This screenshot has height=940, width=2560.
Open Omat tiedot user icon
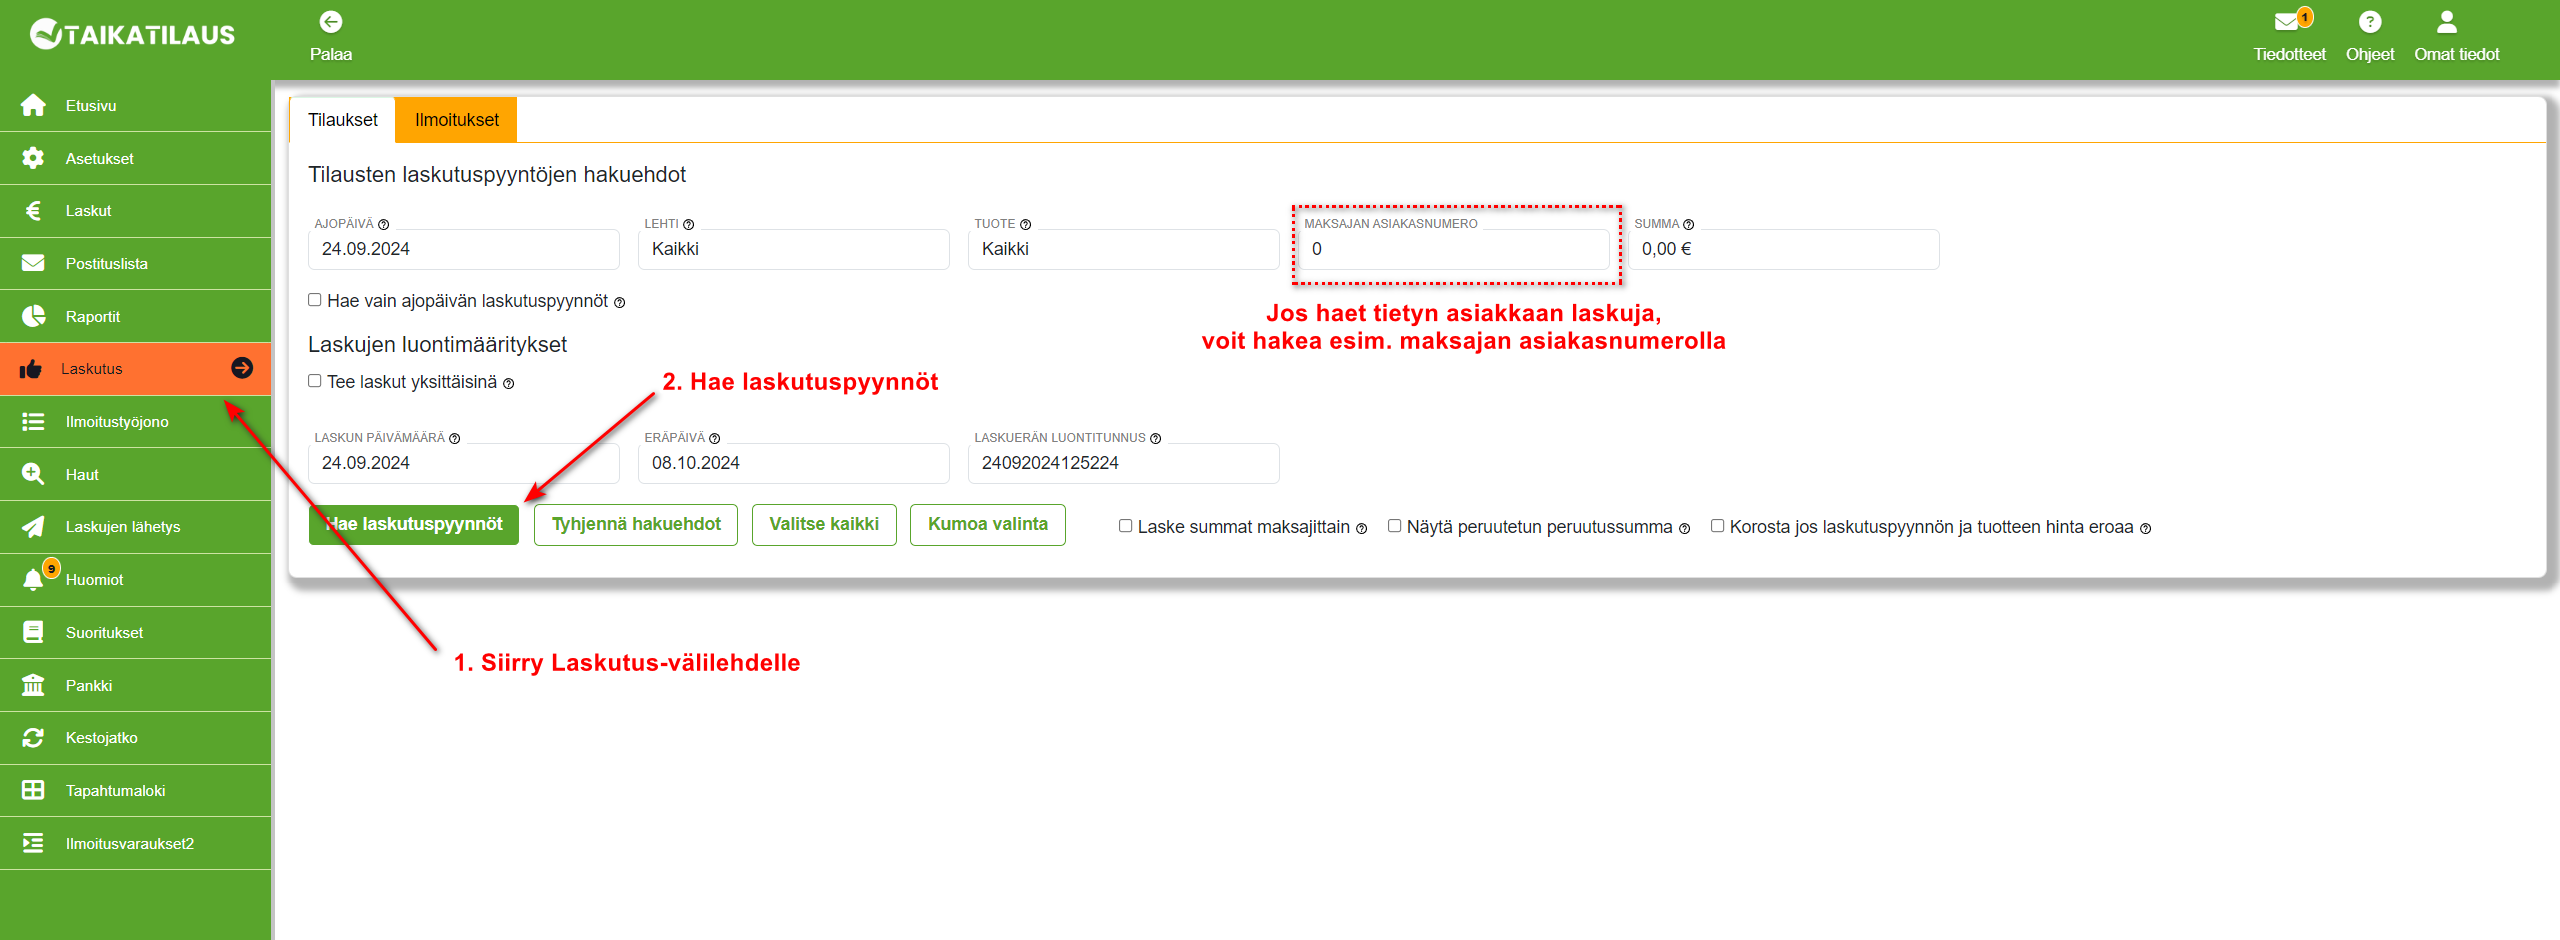[2447, 22]
